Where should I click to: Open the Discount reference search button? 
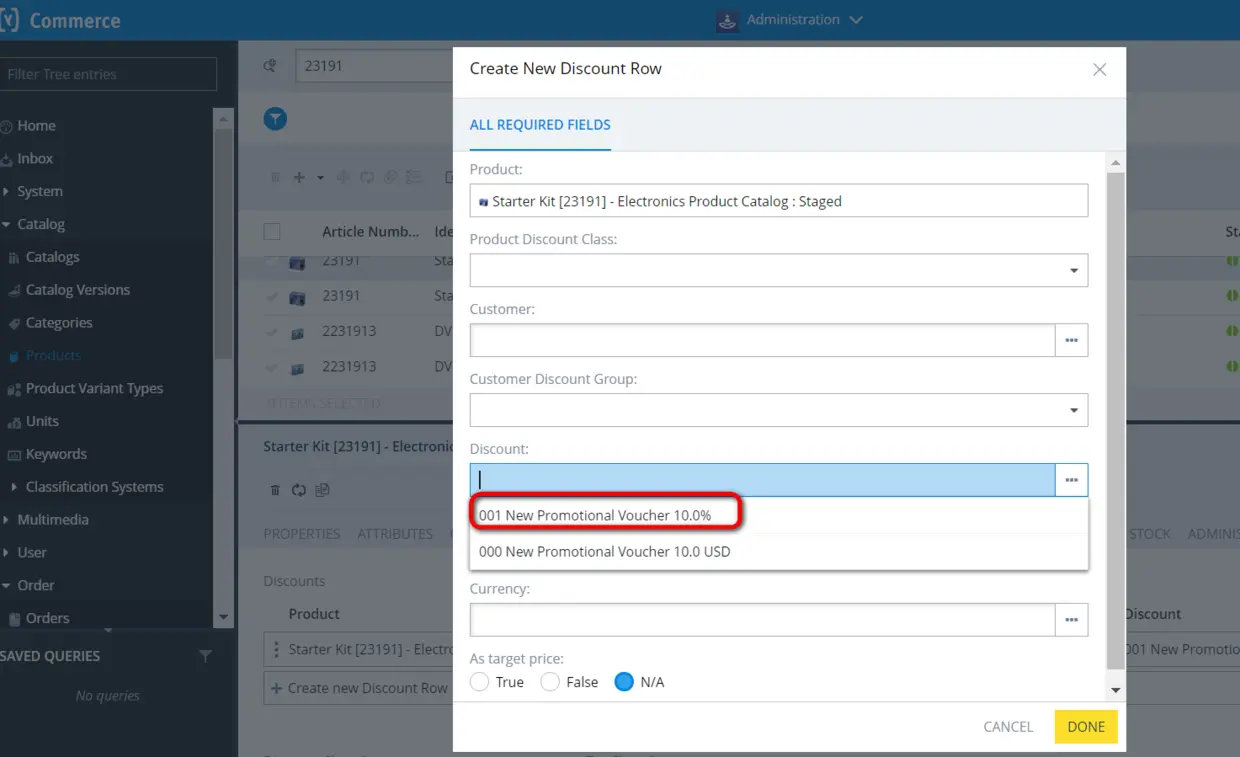click(x=1072, y=480)
